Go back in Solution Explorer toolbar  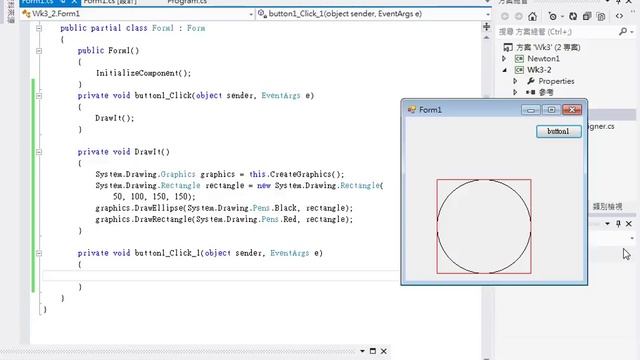click(x=505, y=16)
